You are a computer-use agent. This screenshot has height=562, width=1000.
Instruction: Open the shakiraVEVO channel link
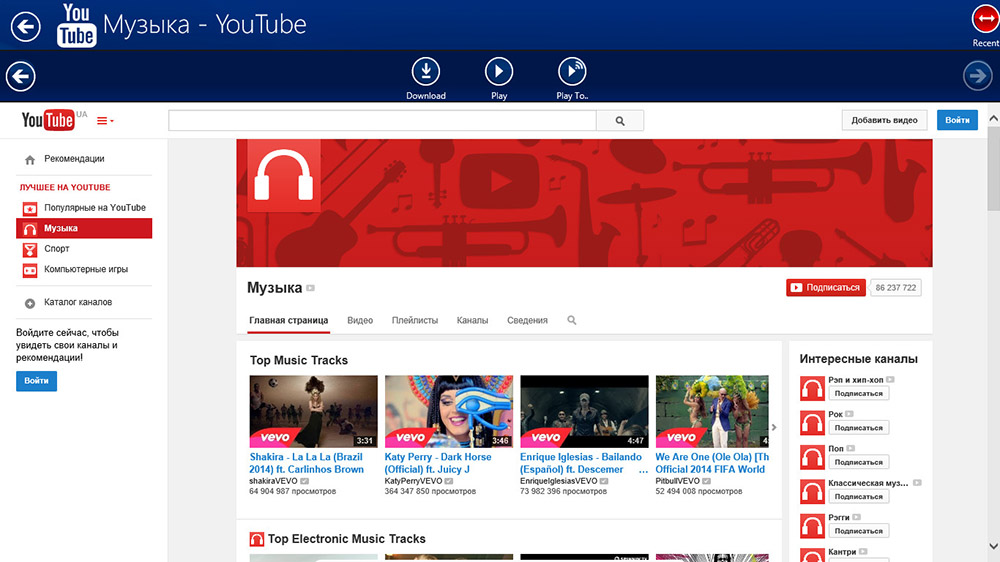[x=273, y=481]
